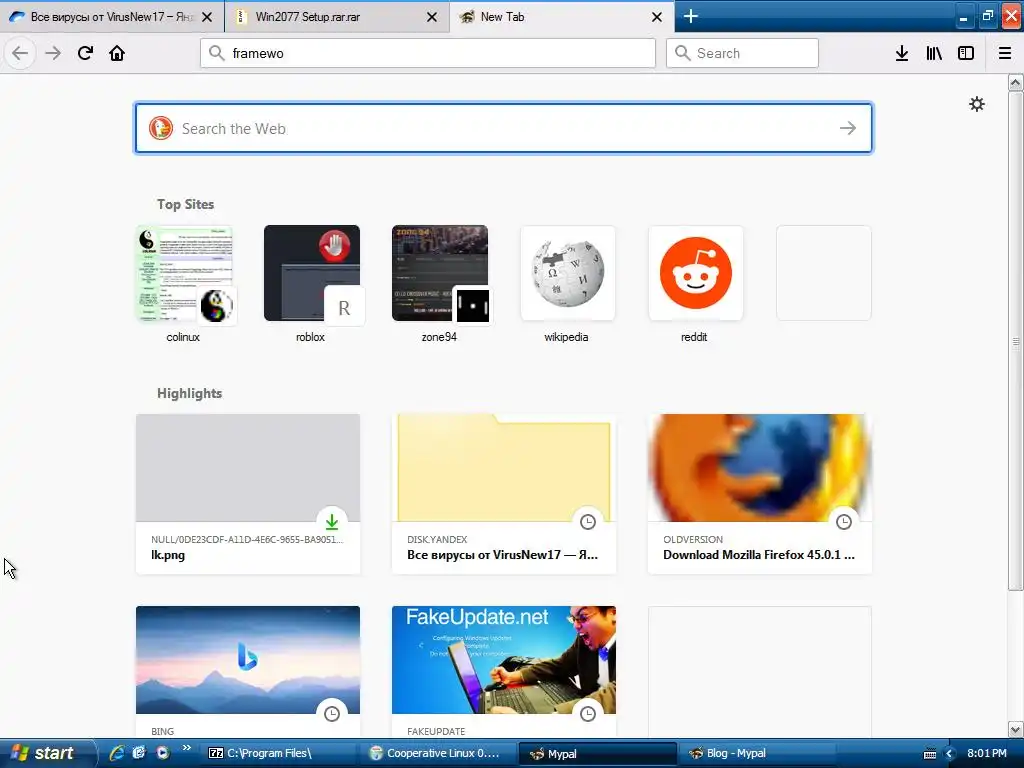Reload the current page
The height and width of the screenshot is (768, 1024).
point(85,53)
